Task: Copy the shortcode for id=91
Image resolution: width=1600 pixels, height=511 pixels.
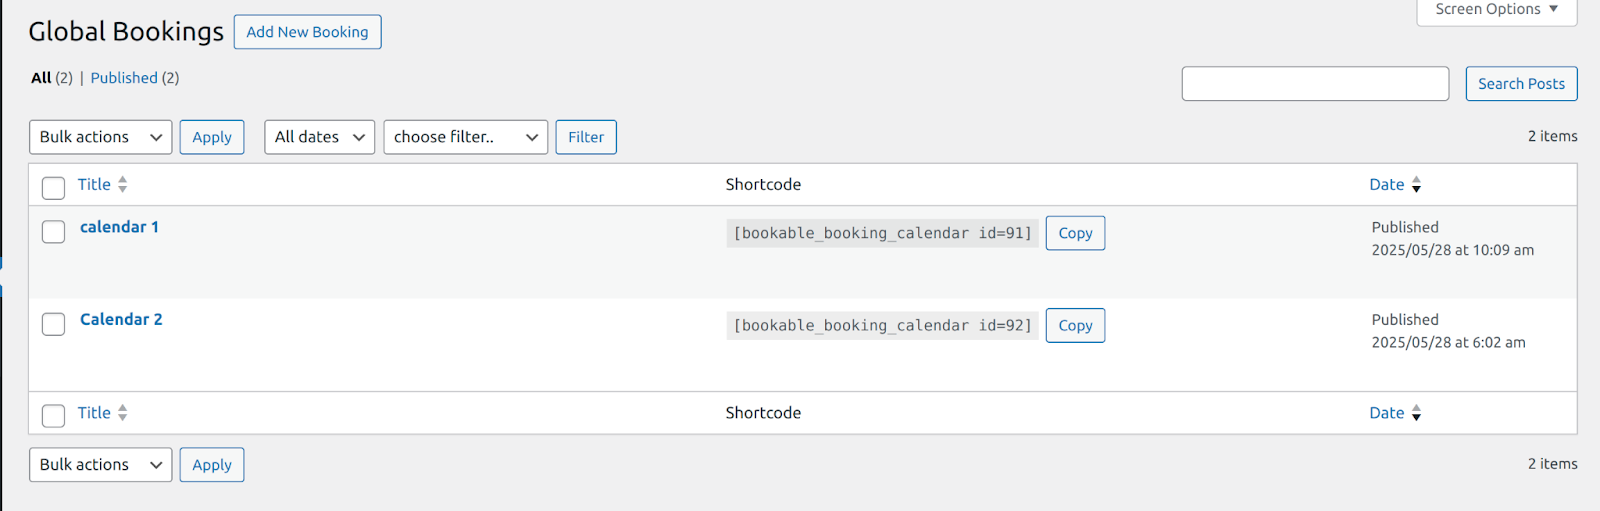Action: click(x=1075, y=233)
